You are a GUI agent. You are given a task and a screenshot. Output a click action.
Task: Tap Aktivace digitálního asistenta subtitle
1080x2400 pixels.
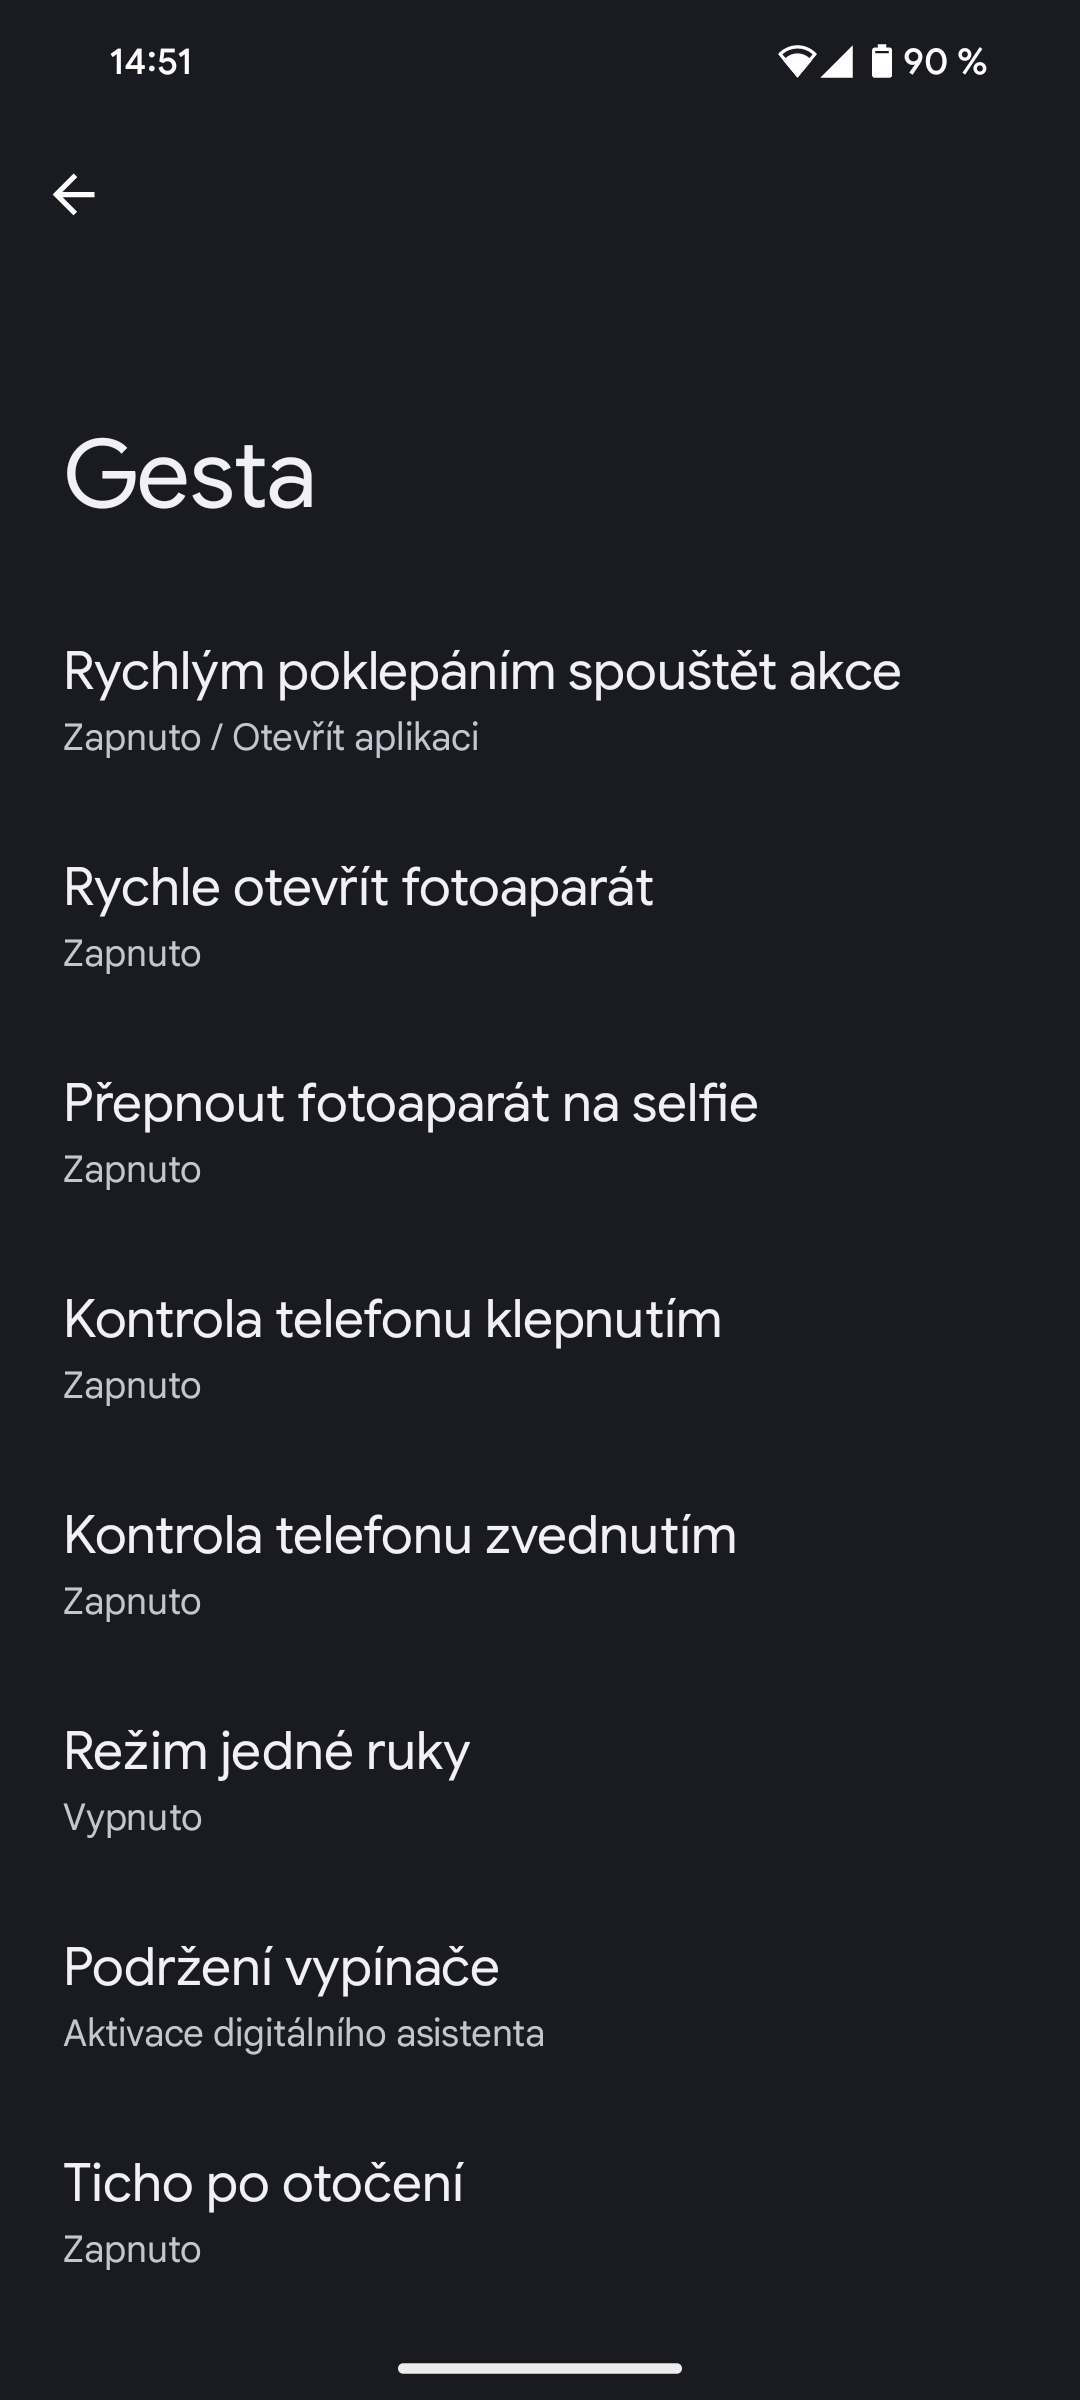pos(304,2034)
